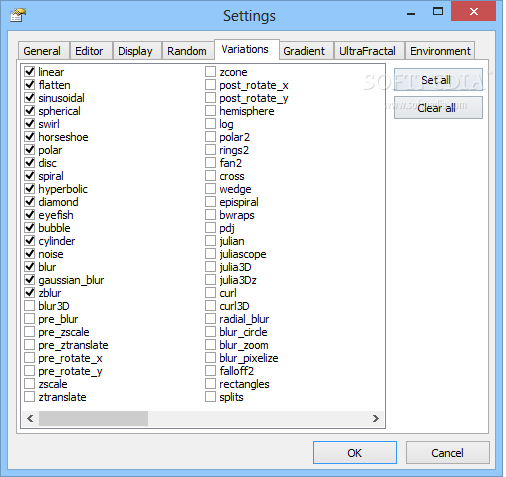Uncheck the noise checkbox
The width and height of the screenshot is (506, 477).
[30, 253]
